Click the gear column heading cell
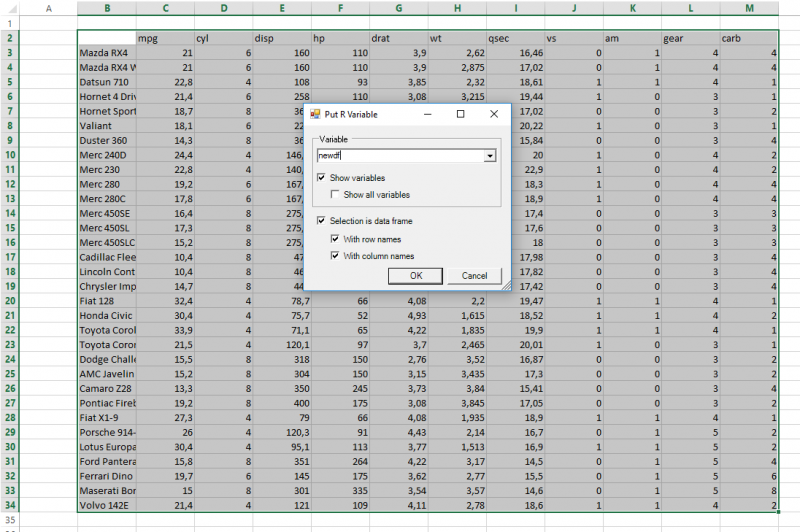The image size is (800, 532). click(x=691, y=38)
